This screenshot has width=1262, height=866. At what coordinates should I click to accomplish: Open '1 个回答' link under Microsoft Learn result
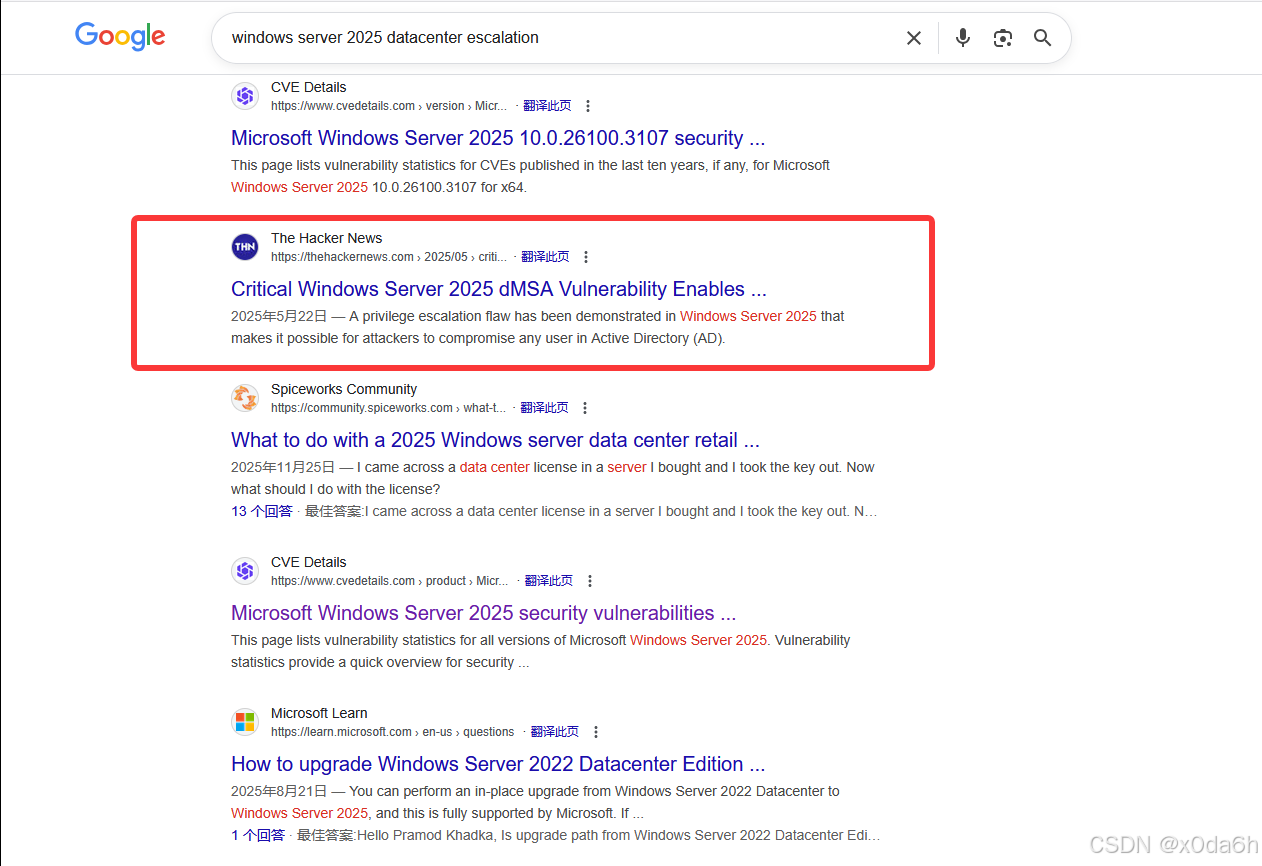(258, 835)
